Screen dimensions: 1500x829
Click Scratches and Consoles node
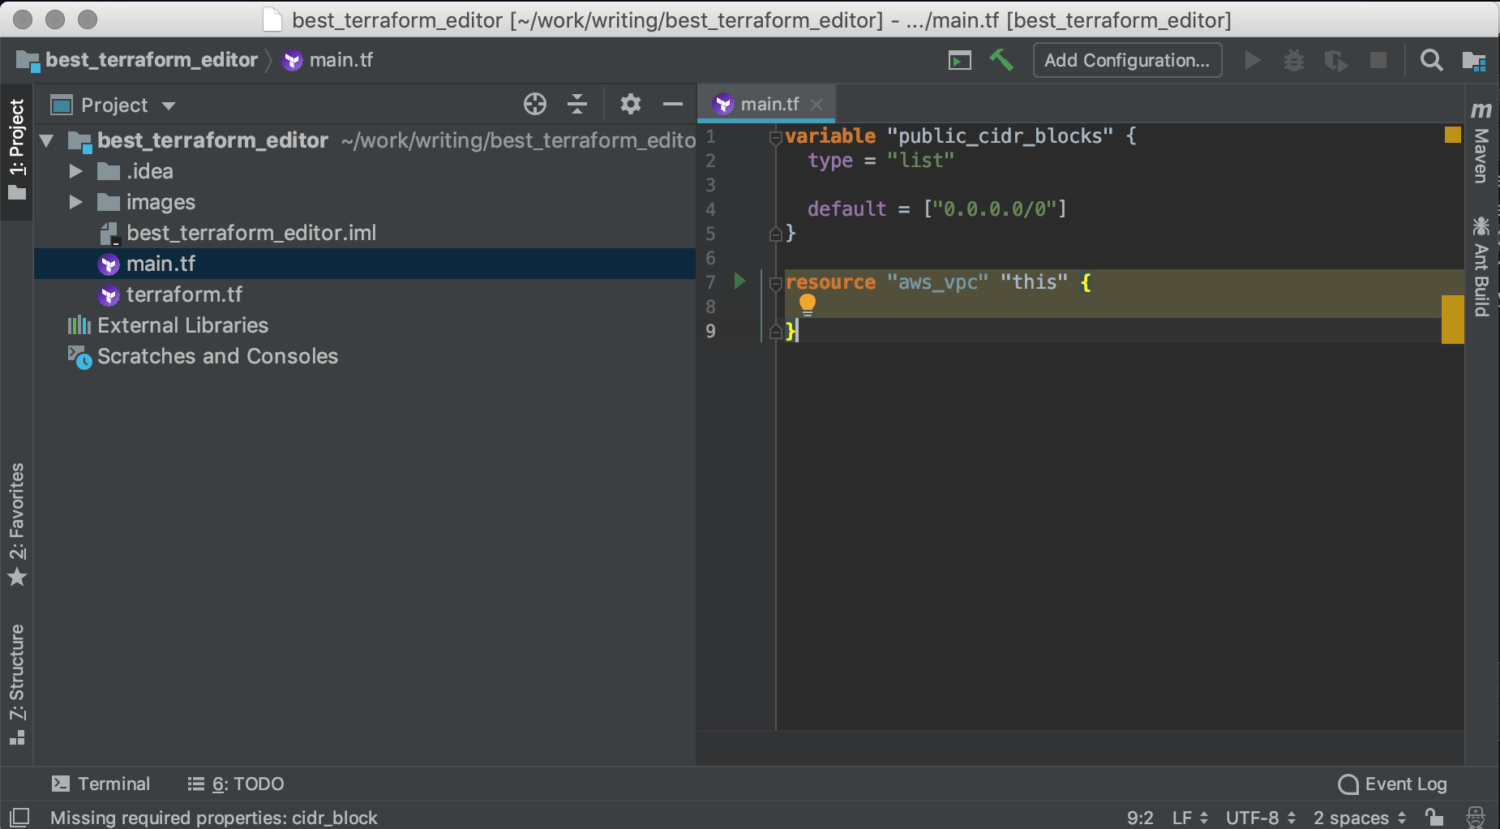(217, 356)
